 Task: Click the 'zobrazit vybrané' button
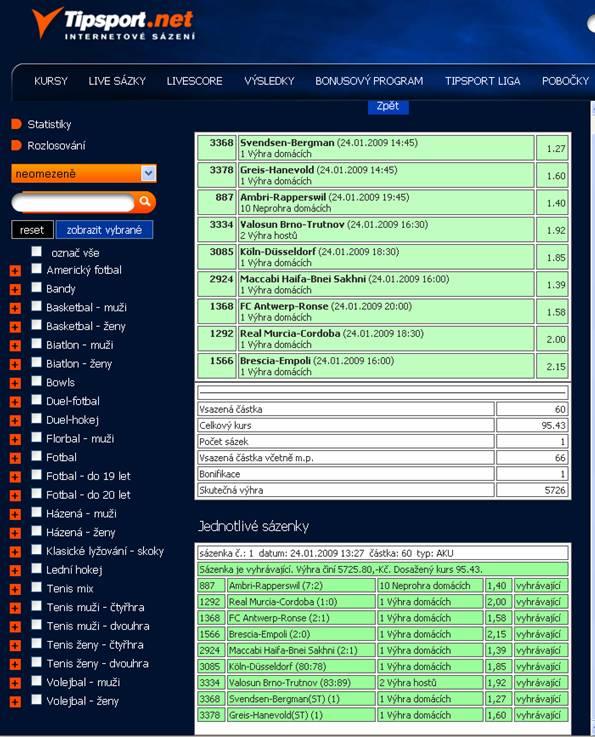(104, 230)
